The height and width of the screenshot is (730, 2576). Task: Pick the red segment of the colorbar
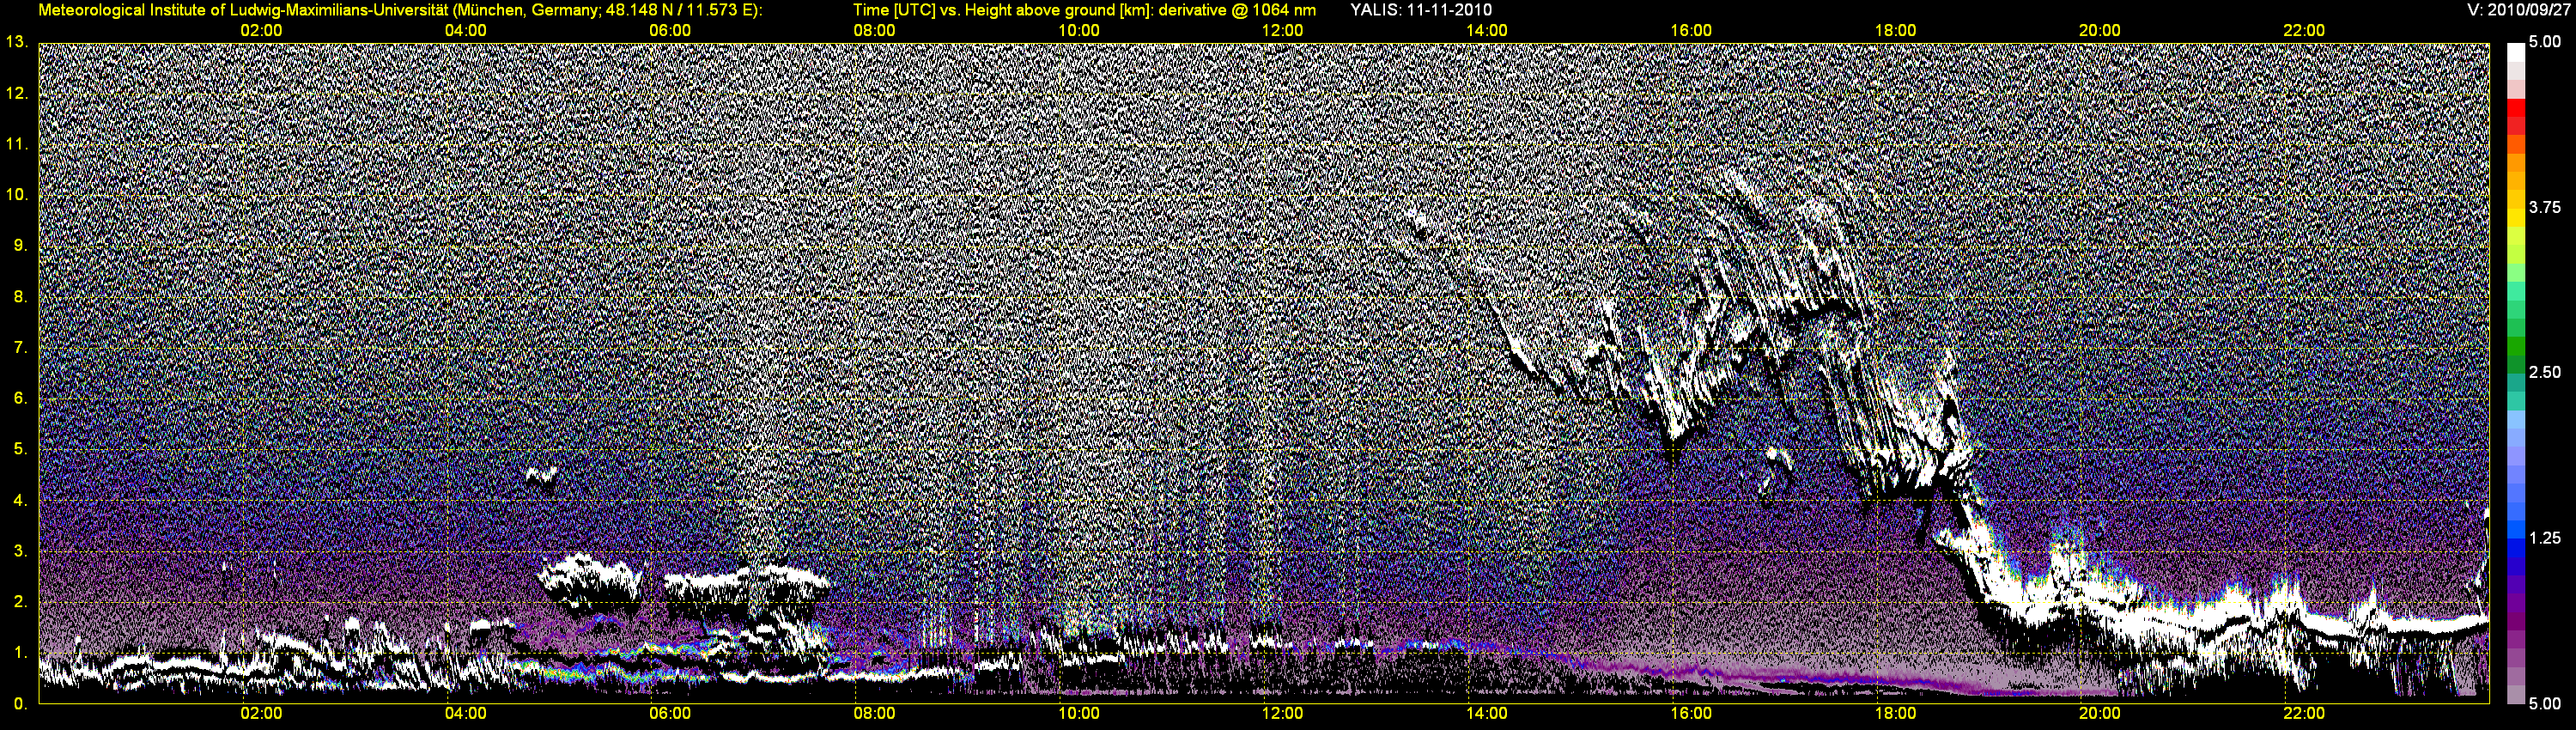coord(2515,108)
